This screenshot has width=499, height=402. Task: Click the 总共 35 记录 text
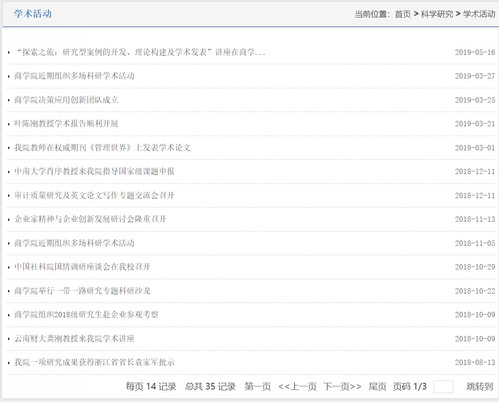pos(210,386)
